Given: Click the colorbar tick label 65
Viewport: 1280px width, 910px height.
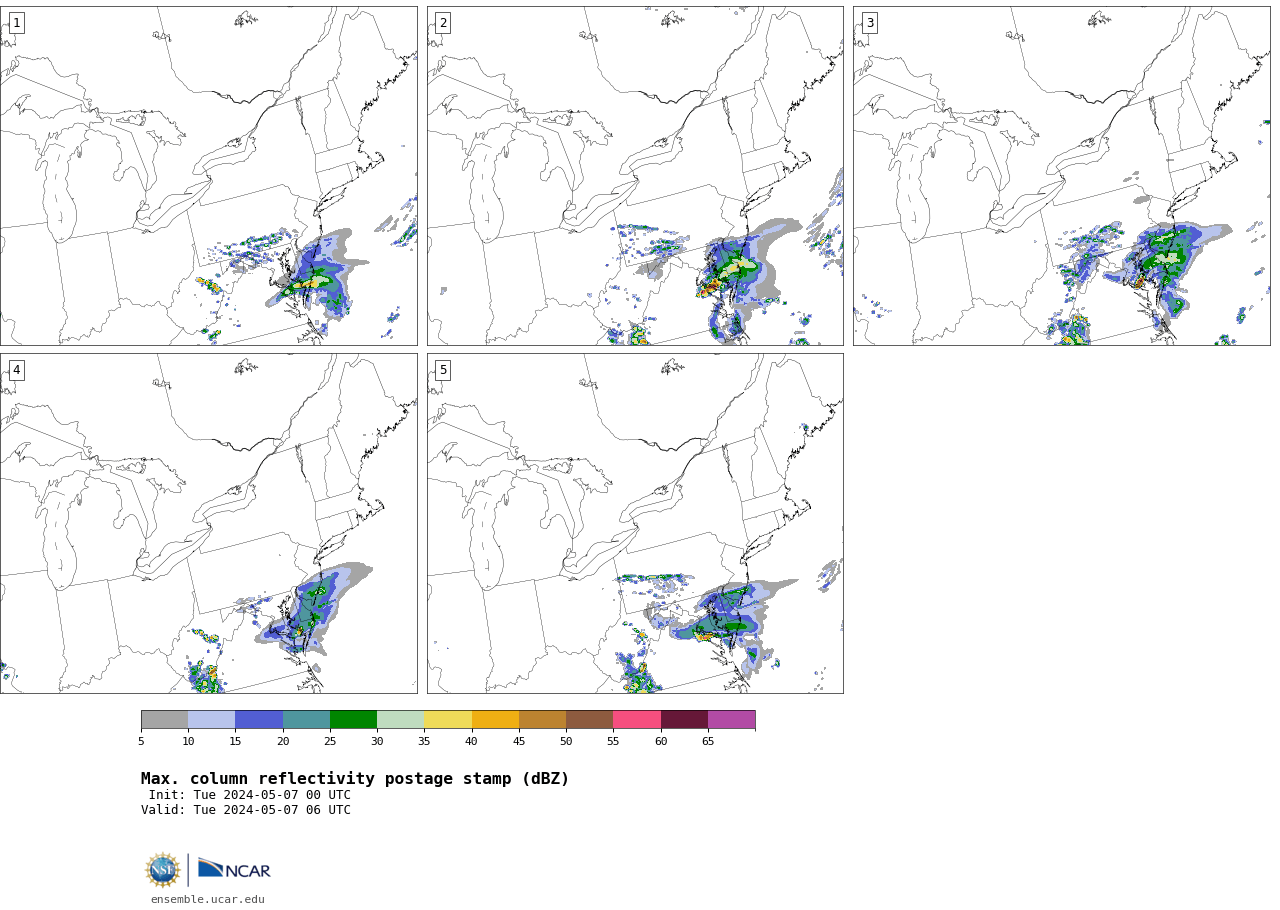Looking at the screenshot, I should [x=708, y=741].
